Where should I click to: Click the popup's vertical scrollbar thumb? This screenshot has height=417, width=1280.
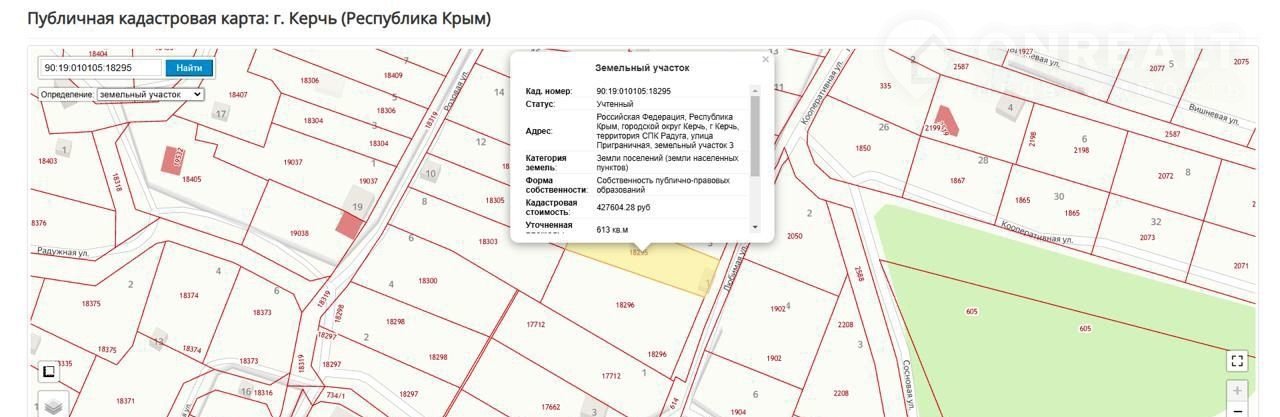click(x=755, y=135)
